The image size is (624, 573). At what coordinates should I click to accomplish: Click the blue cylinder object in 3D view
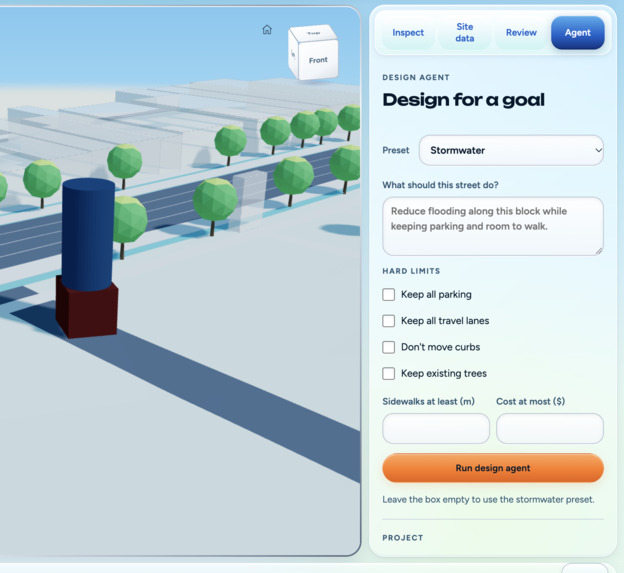88,233
